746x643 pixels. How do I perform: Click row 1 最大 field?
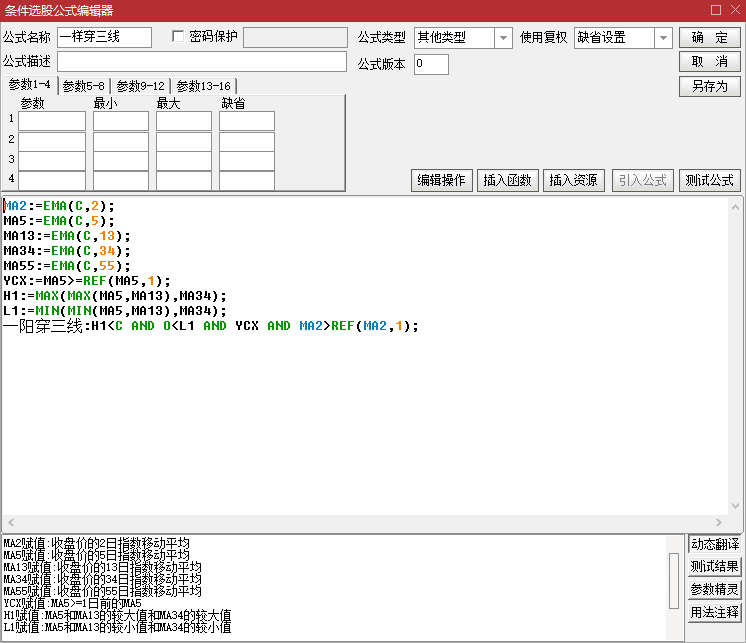click(x=184, y=121)
